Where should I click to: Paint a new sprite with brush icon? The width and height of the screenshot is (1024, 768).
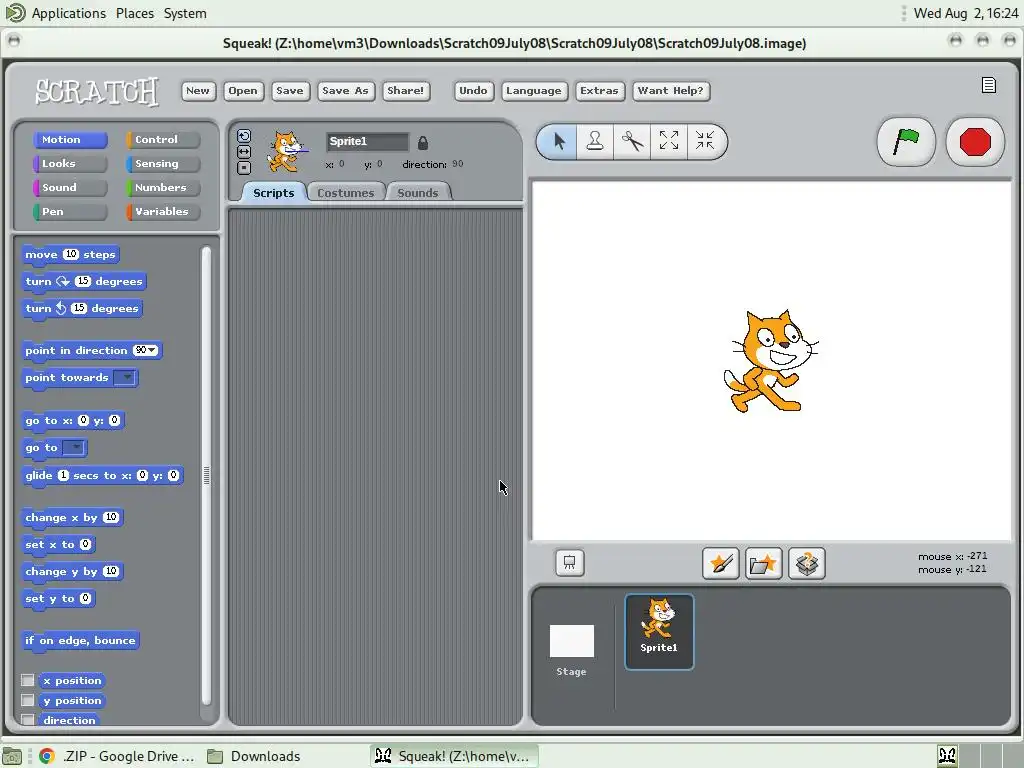point(720,563)
